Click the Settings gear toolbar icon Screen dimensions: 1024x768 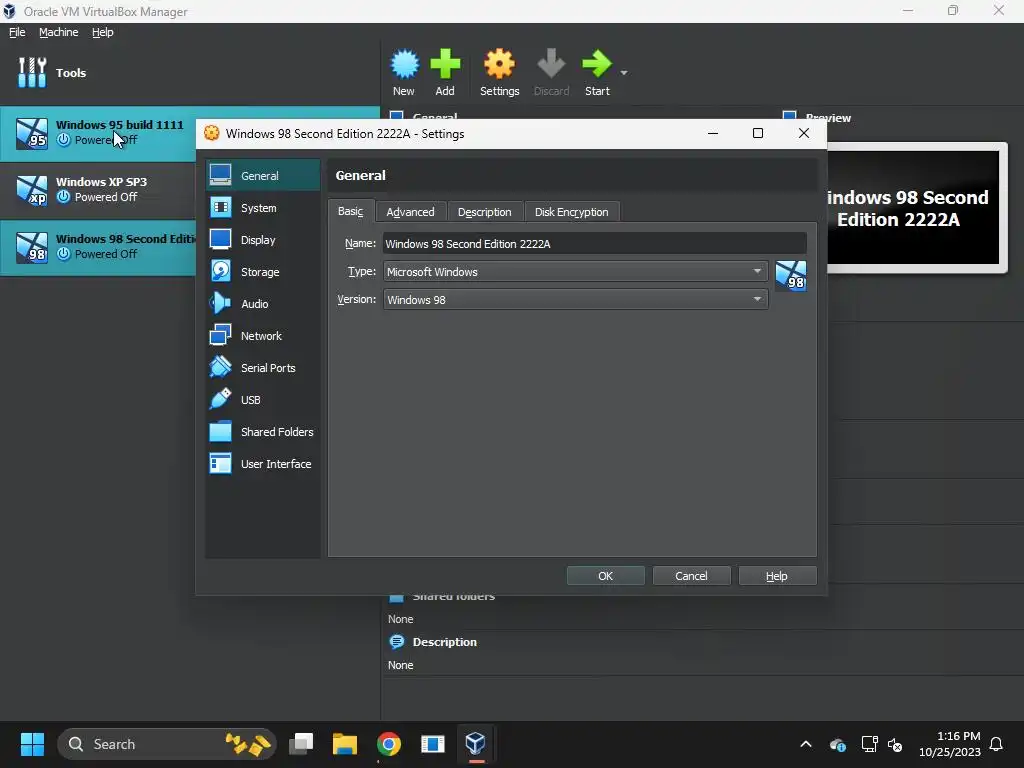click(x=500, y=64)
